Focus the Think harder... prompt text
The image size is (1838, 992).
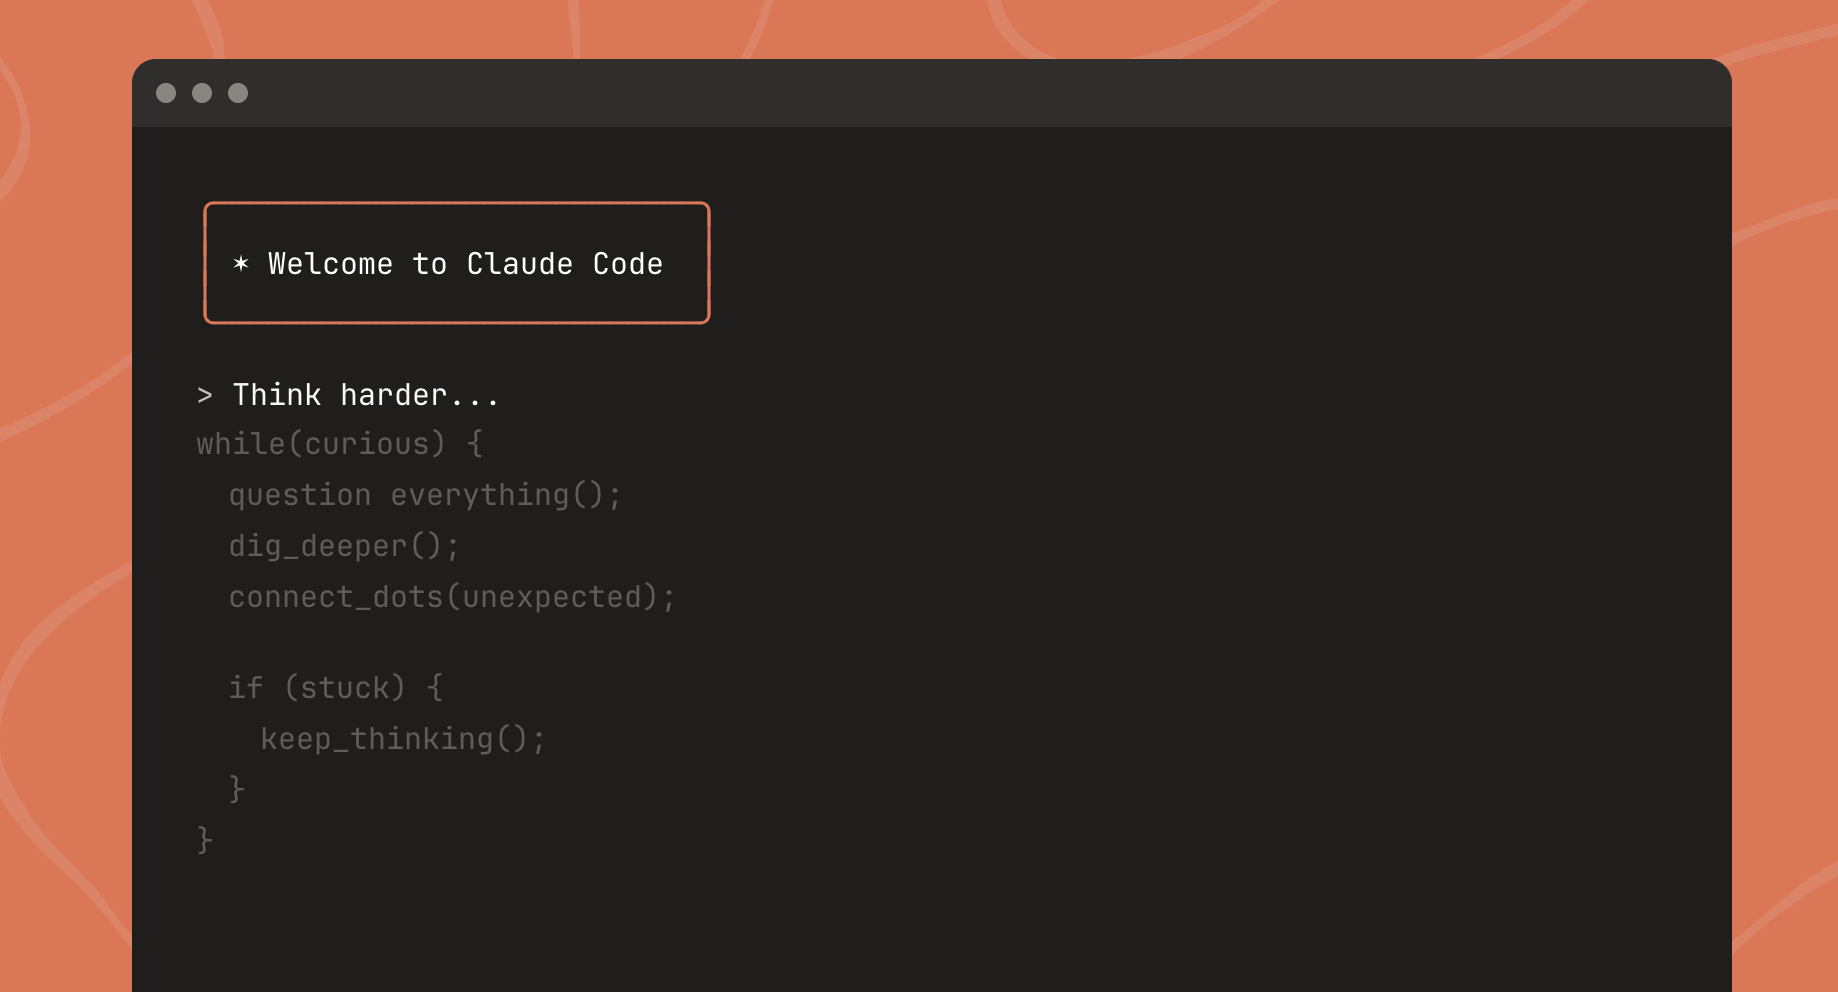click(x=365, y=396)
